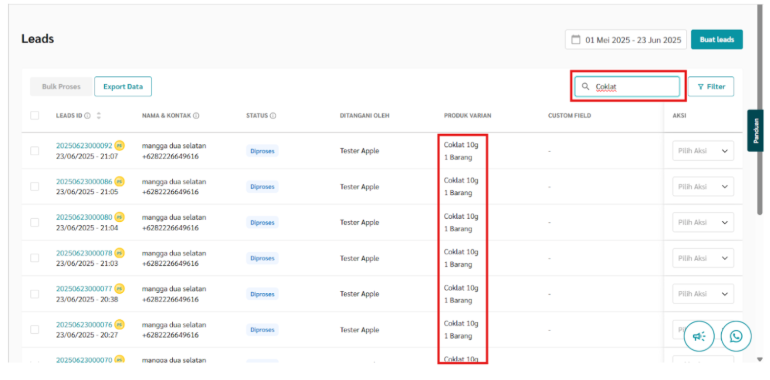Open Pilih Aksi dropdown for lead 20250623000077
The image size is (770, 380).
pos(703,294)
